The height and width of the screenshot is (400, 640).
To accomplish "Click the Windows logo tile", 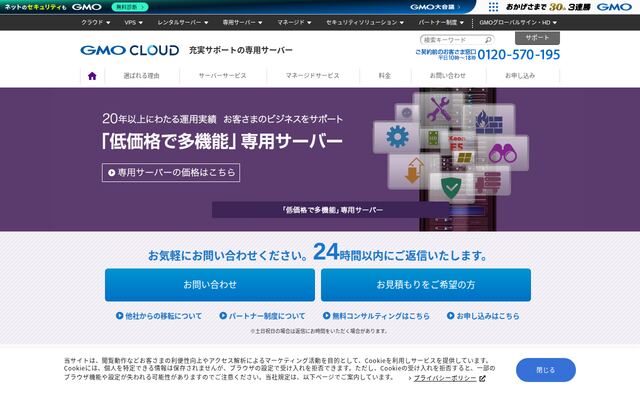I will pos(464,157).
